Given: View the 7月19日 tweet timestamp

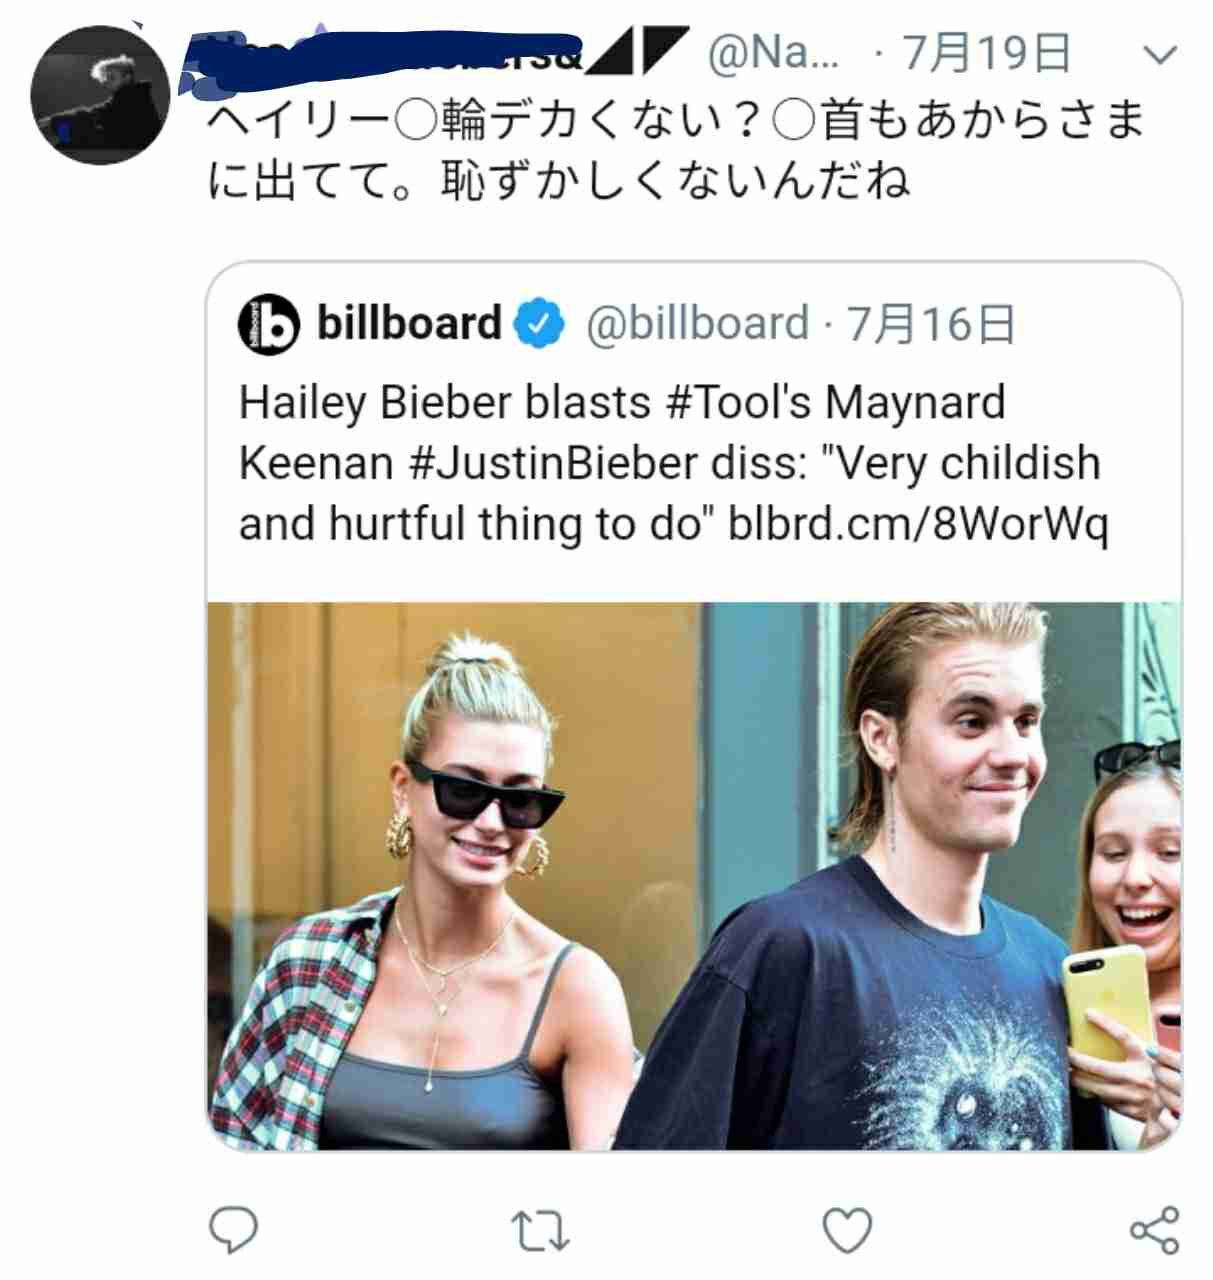Looking at the screenshot, I should tap(987, 54).
